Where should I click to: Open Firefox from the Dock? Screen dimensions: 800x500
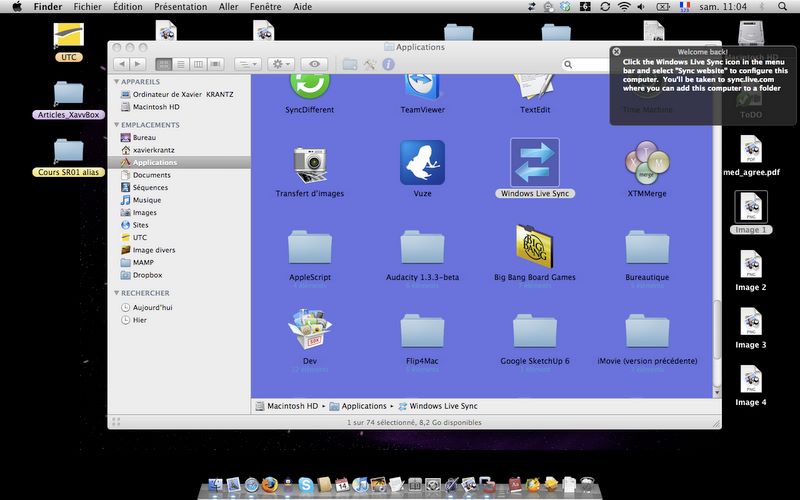[269, 484]
